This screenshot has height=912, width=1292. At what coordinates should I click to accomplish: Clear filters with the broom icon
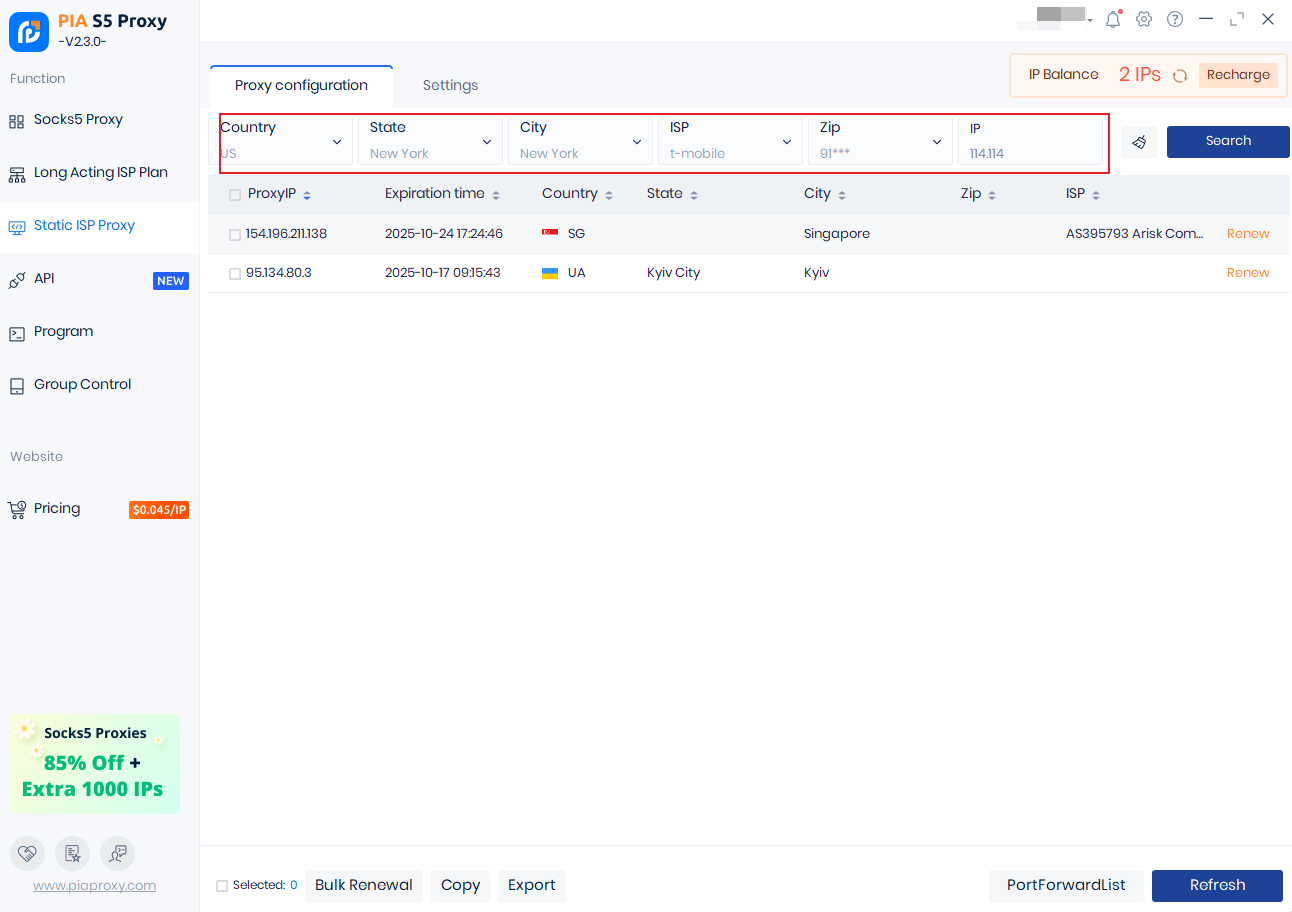[1139, 142]
